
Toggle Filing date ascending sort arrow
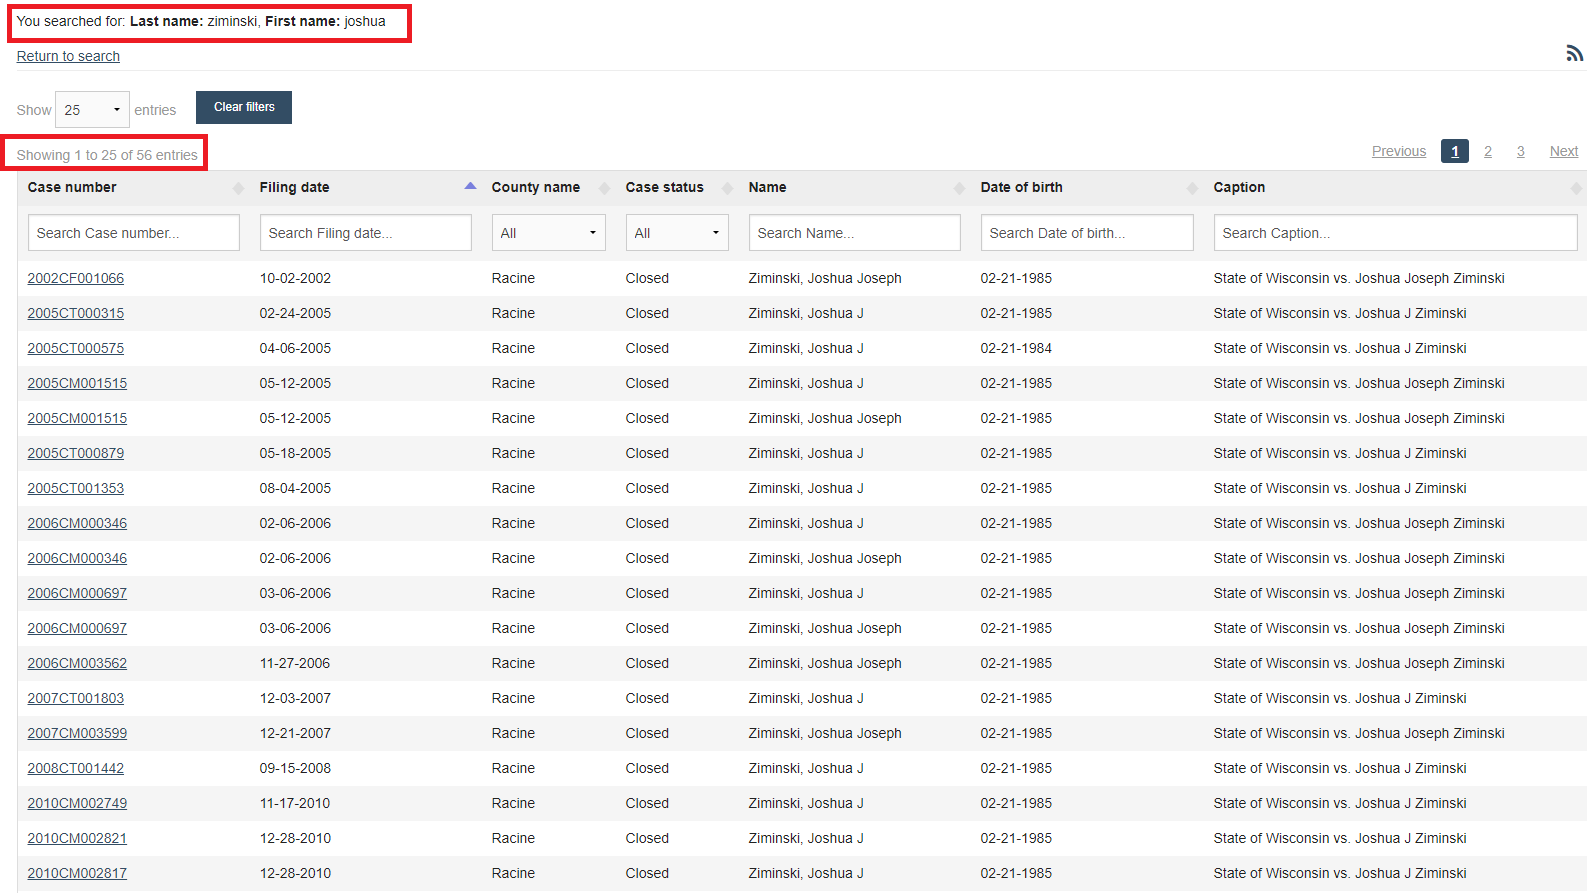click(470, 186)
